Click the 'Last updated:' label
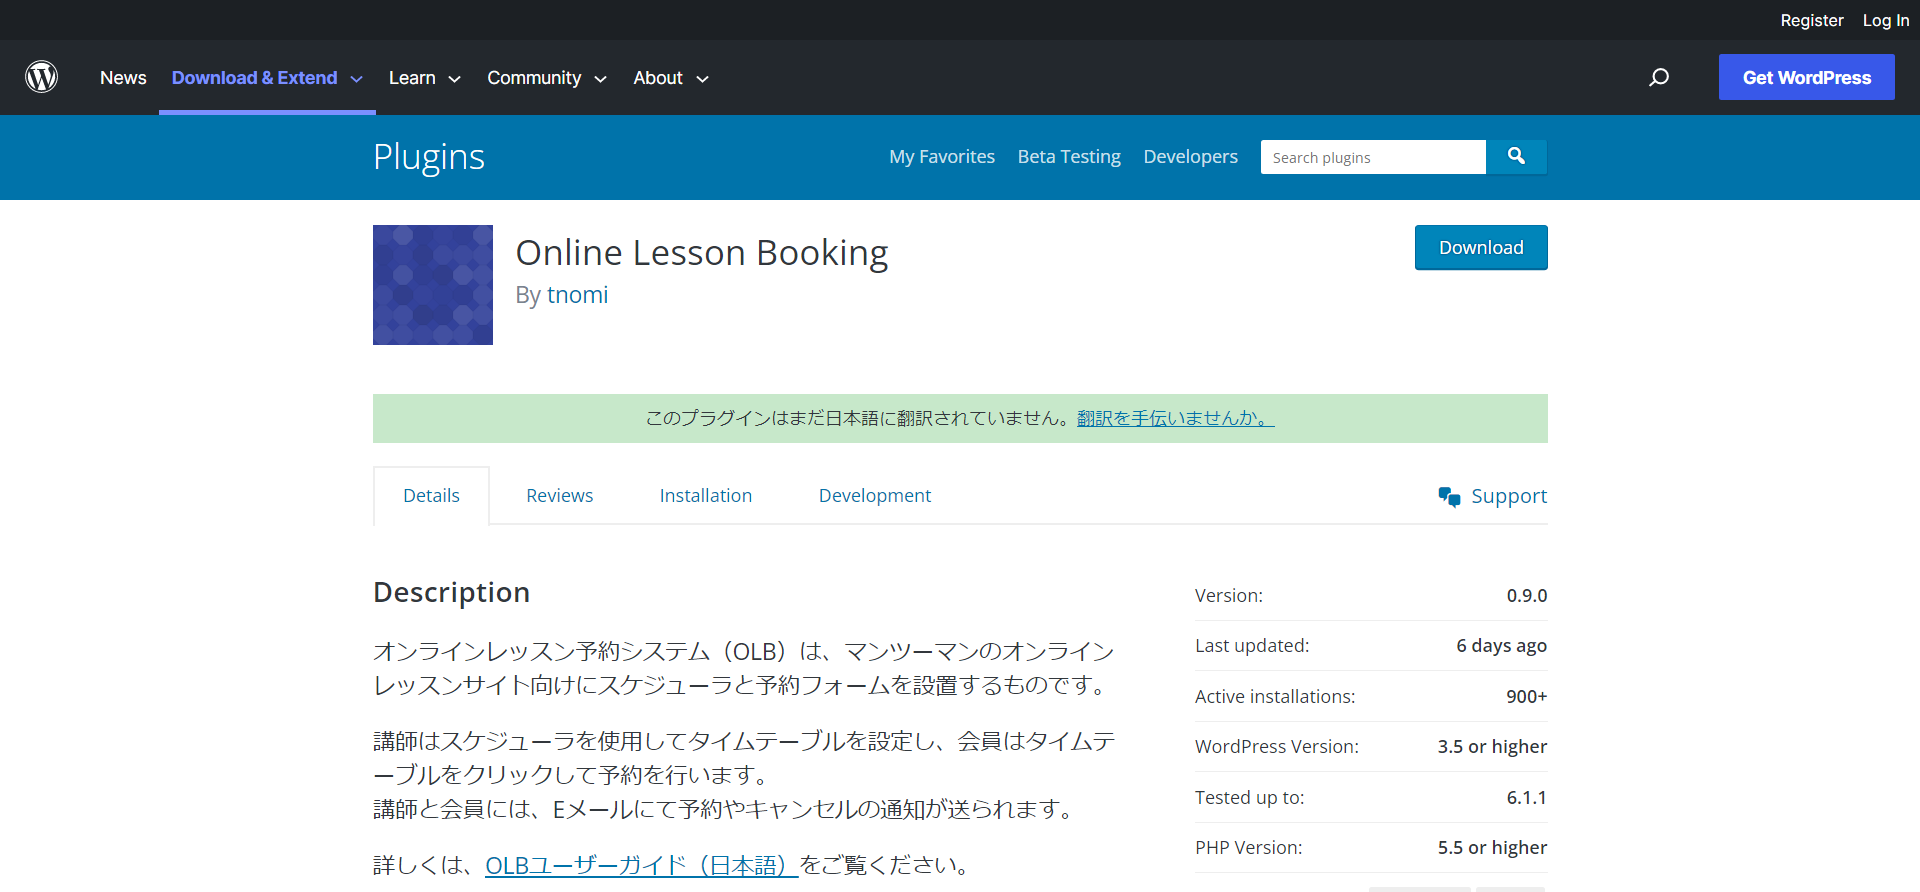 tap(1252, 645)
